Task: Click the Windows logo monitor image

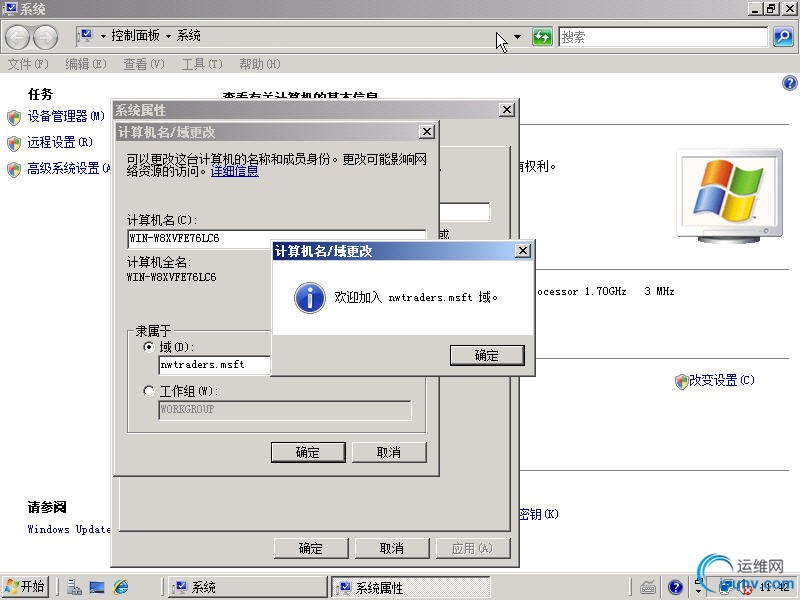Action: point(730,195)
